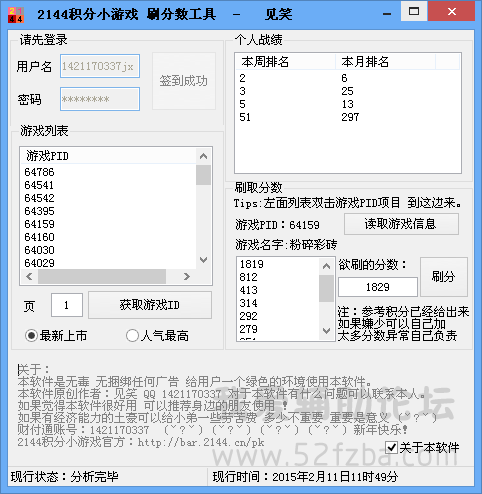The image size is (482, 494).
Task: Click the 签到成功 button
Action: (184, 81)
